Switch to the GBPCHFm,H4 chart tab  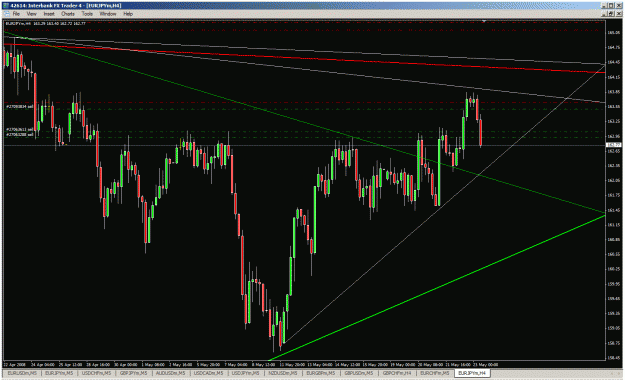coord(397,373)
